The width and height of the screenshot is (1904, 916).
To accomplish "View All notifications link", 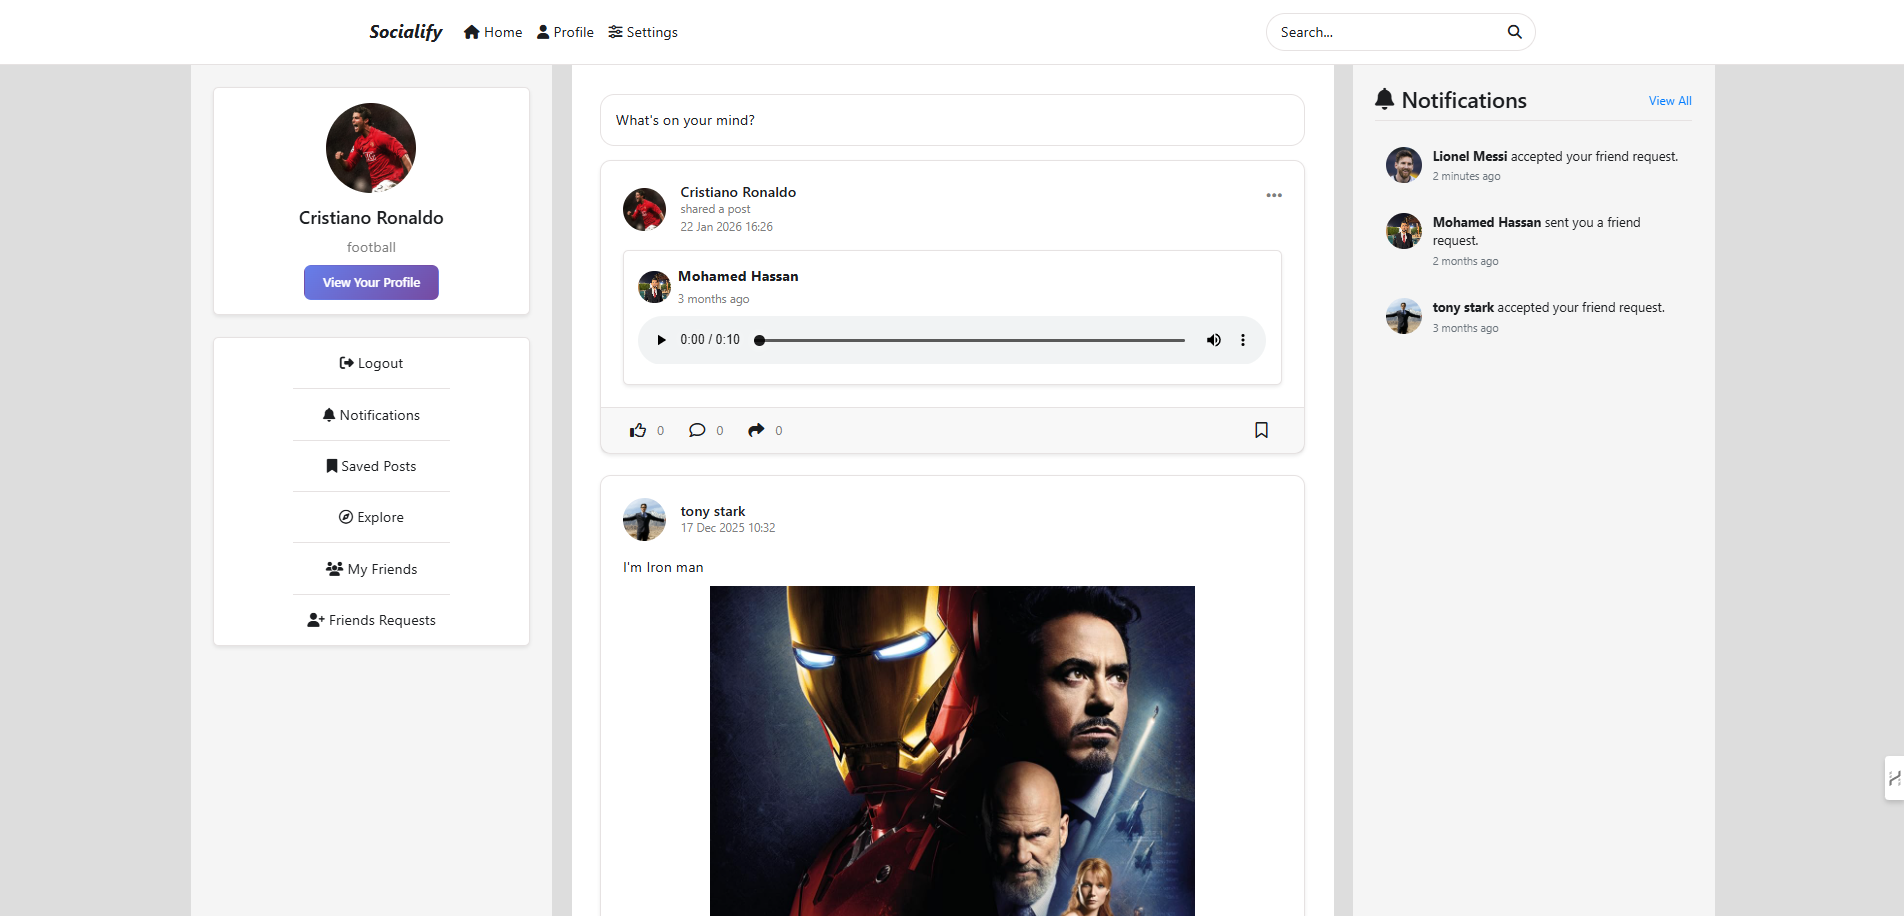I will coord(1670,101).
